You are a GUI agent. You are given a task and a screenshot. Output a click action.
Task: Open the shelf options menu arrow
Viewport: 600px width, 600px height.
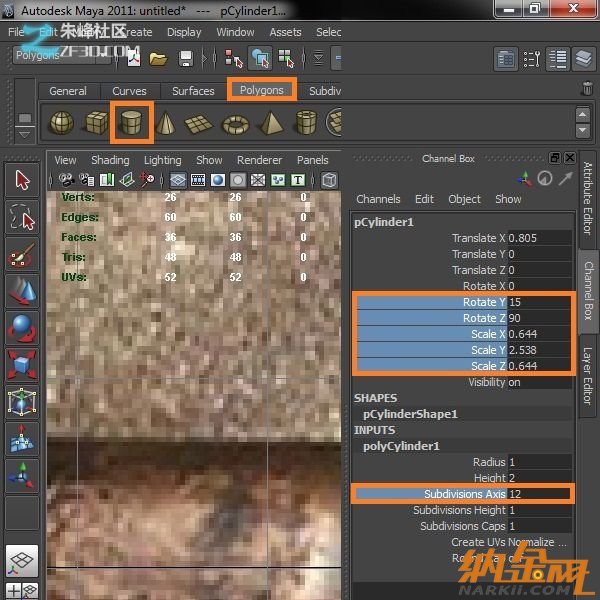click(x=25, y=135)
